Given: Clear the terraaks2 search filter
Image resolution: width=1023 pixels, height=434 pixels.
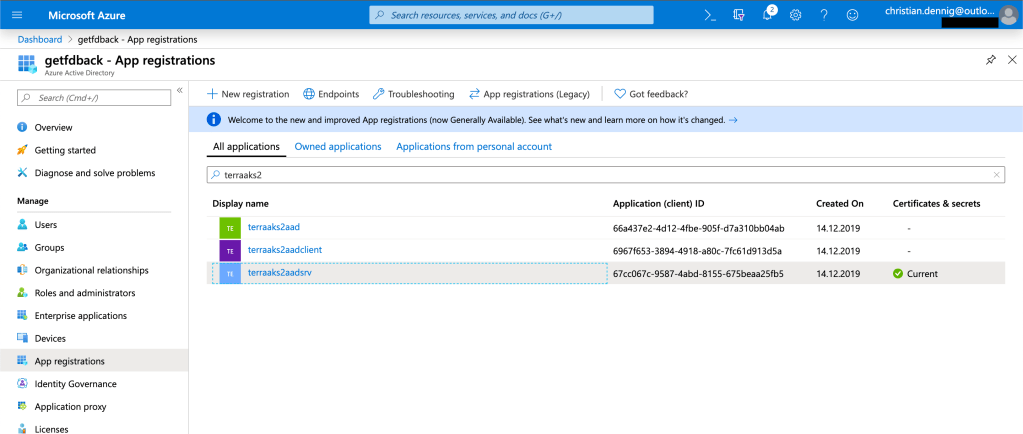Looking at the screenshot, I should [996, 174].
